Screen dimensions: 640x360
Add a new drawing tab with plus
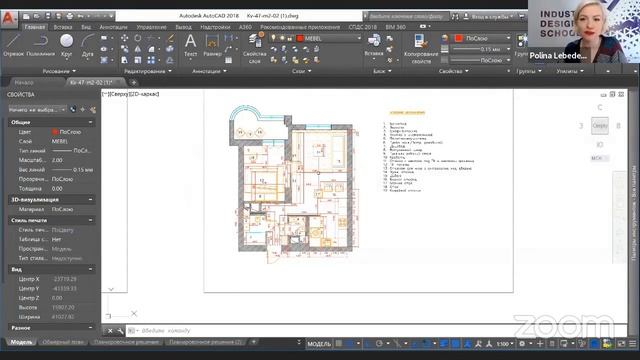(x=133, y=82)
